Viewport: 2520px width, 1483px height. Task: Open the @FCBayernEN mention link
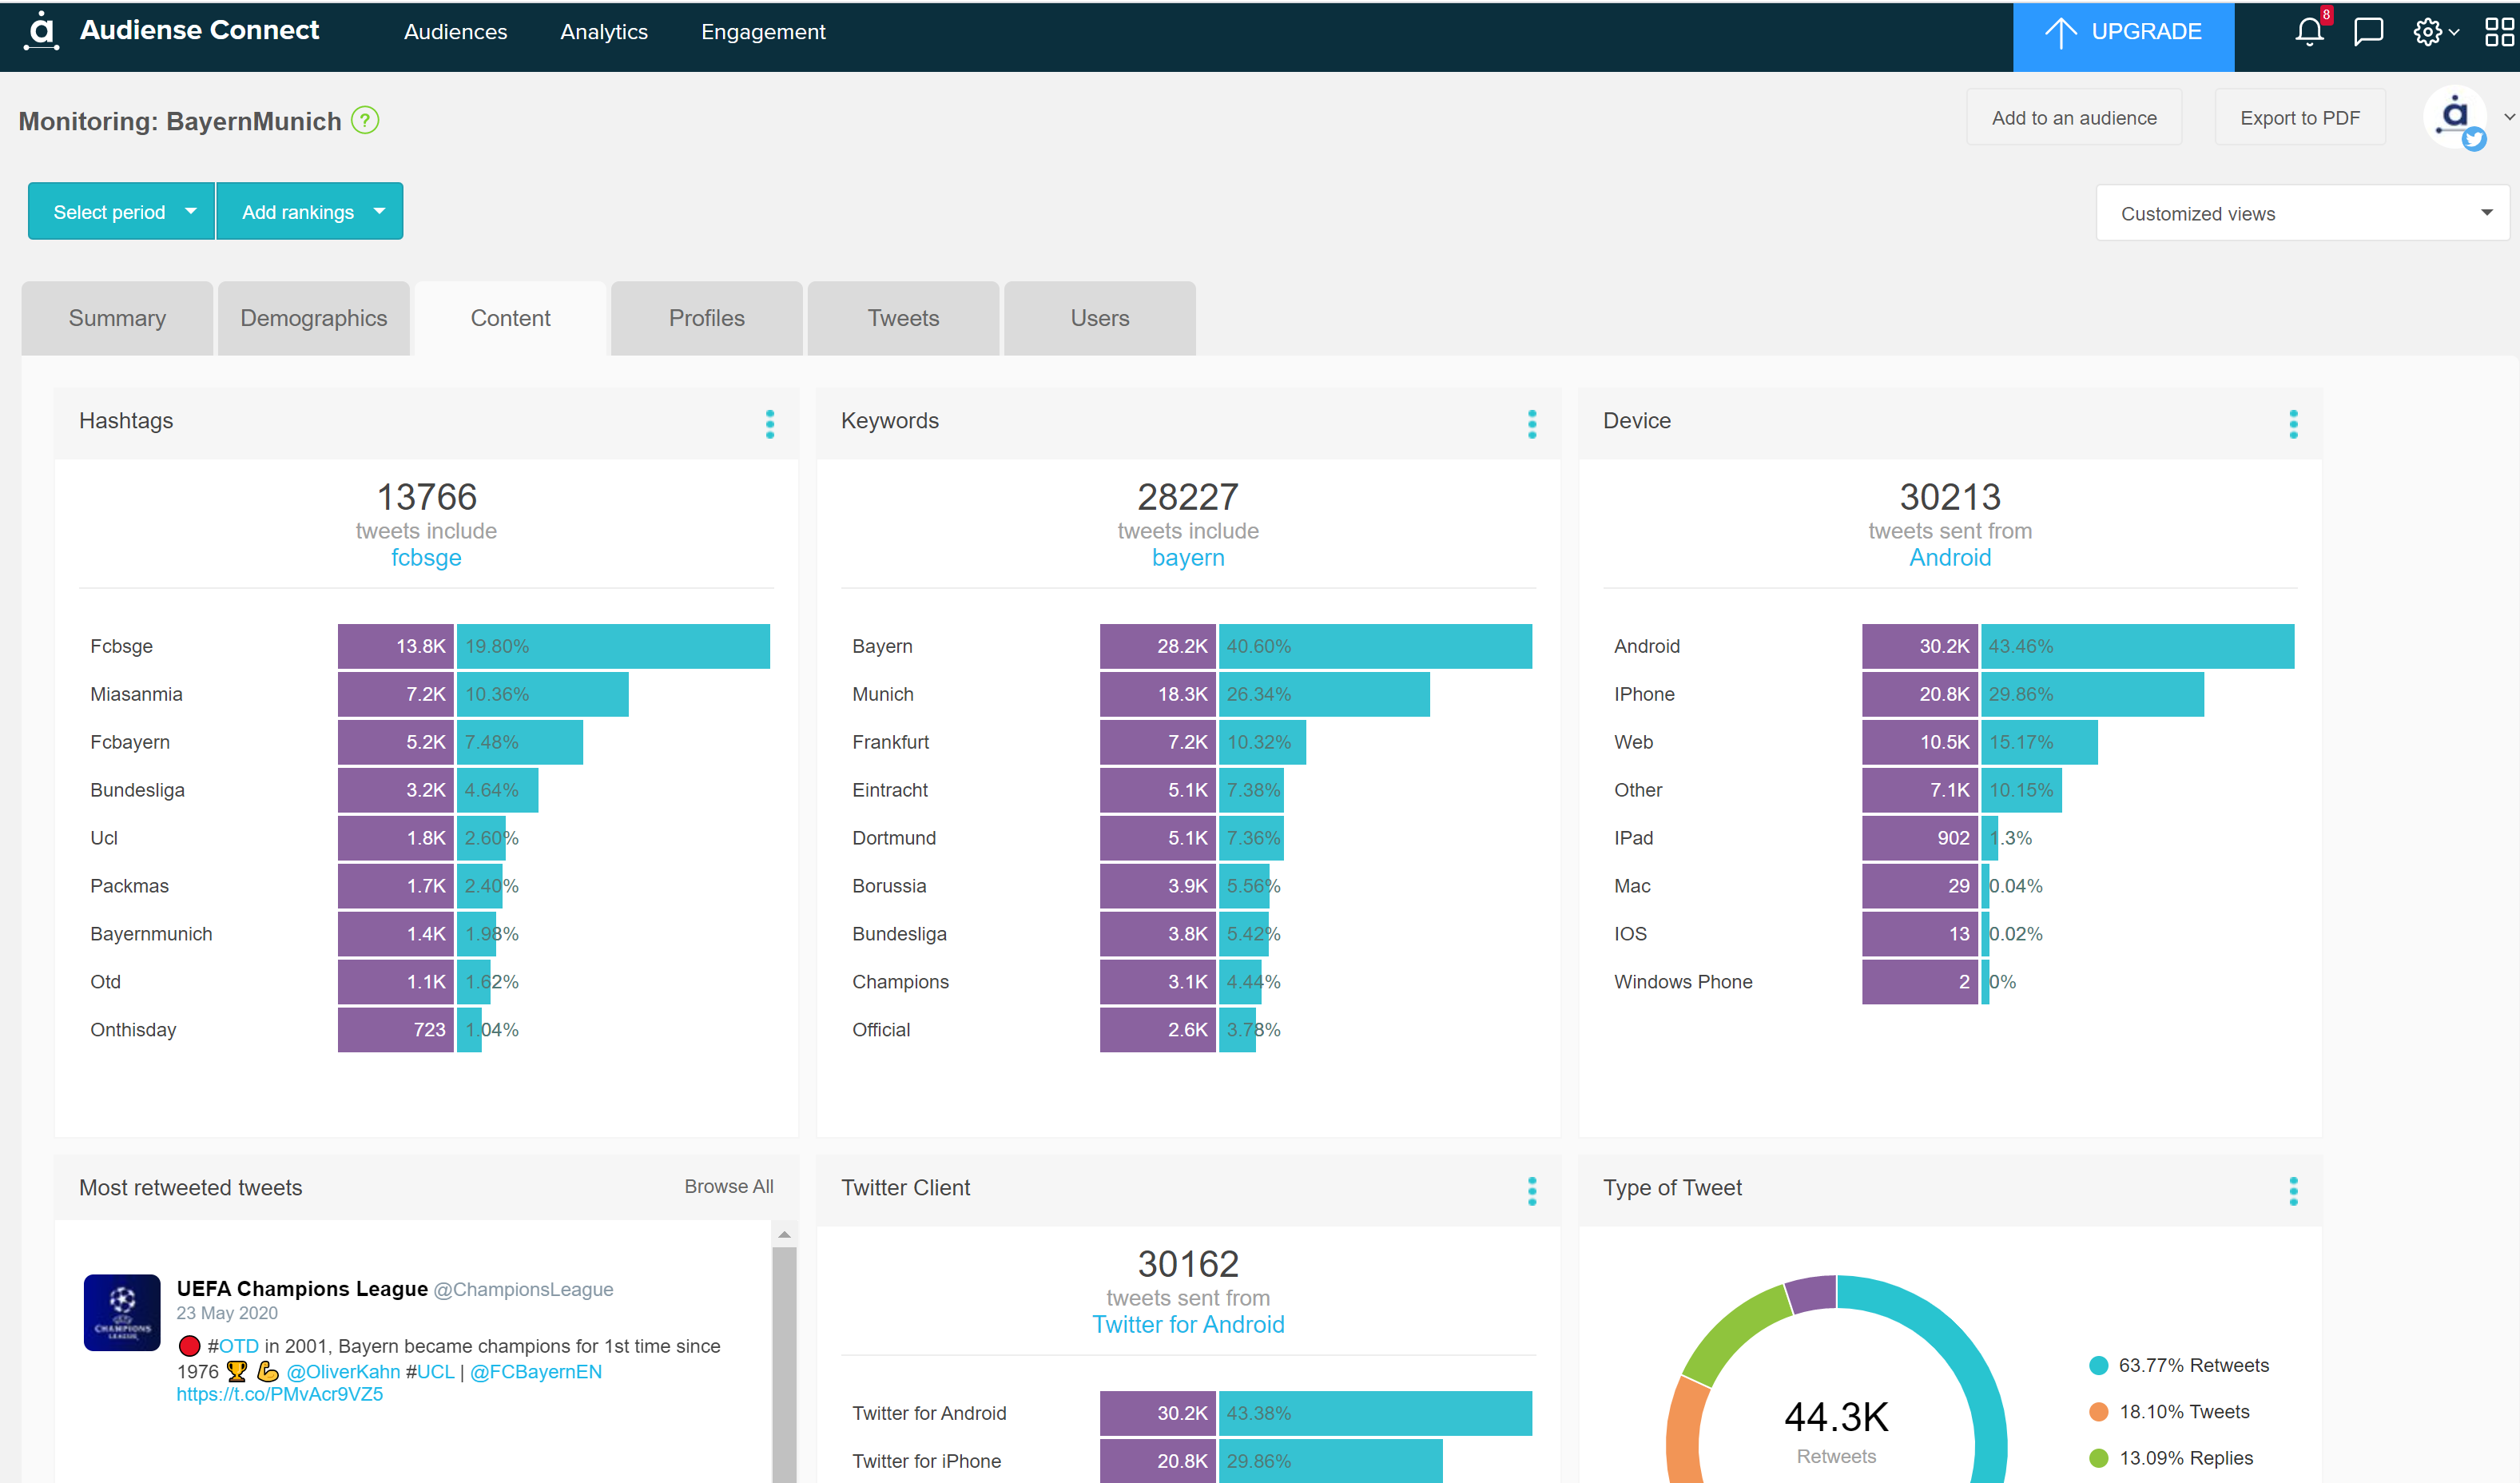pos(536,1371)
